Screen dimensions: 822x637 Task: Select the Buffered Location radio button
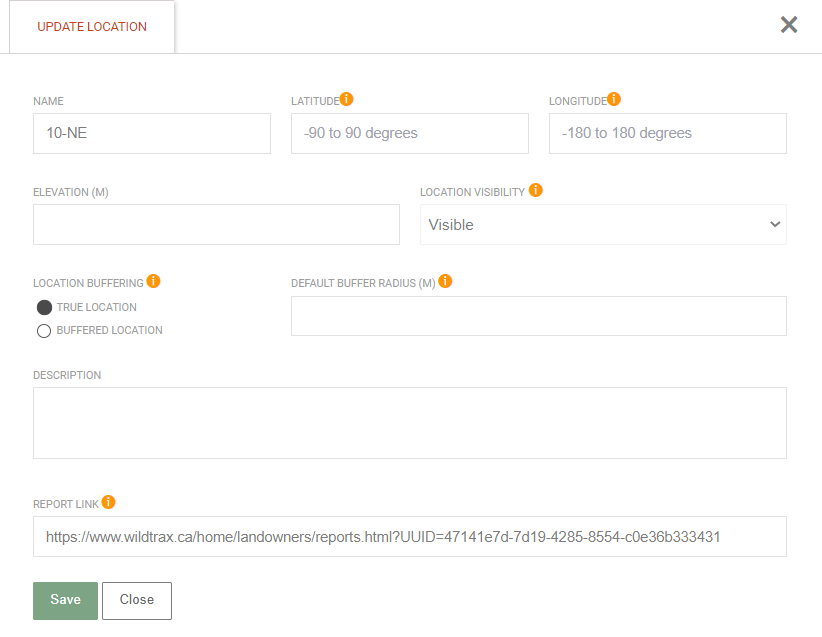pyautogui.click(x=44, y=331)
